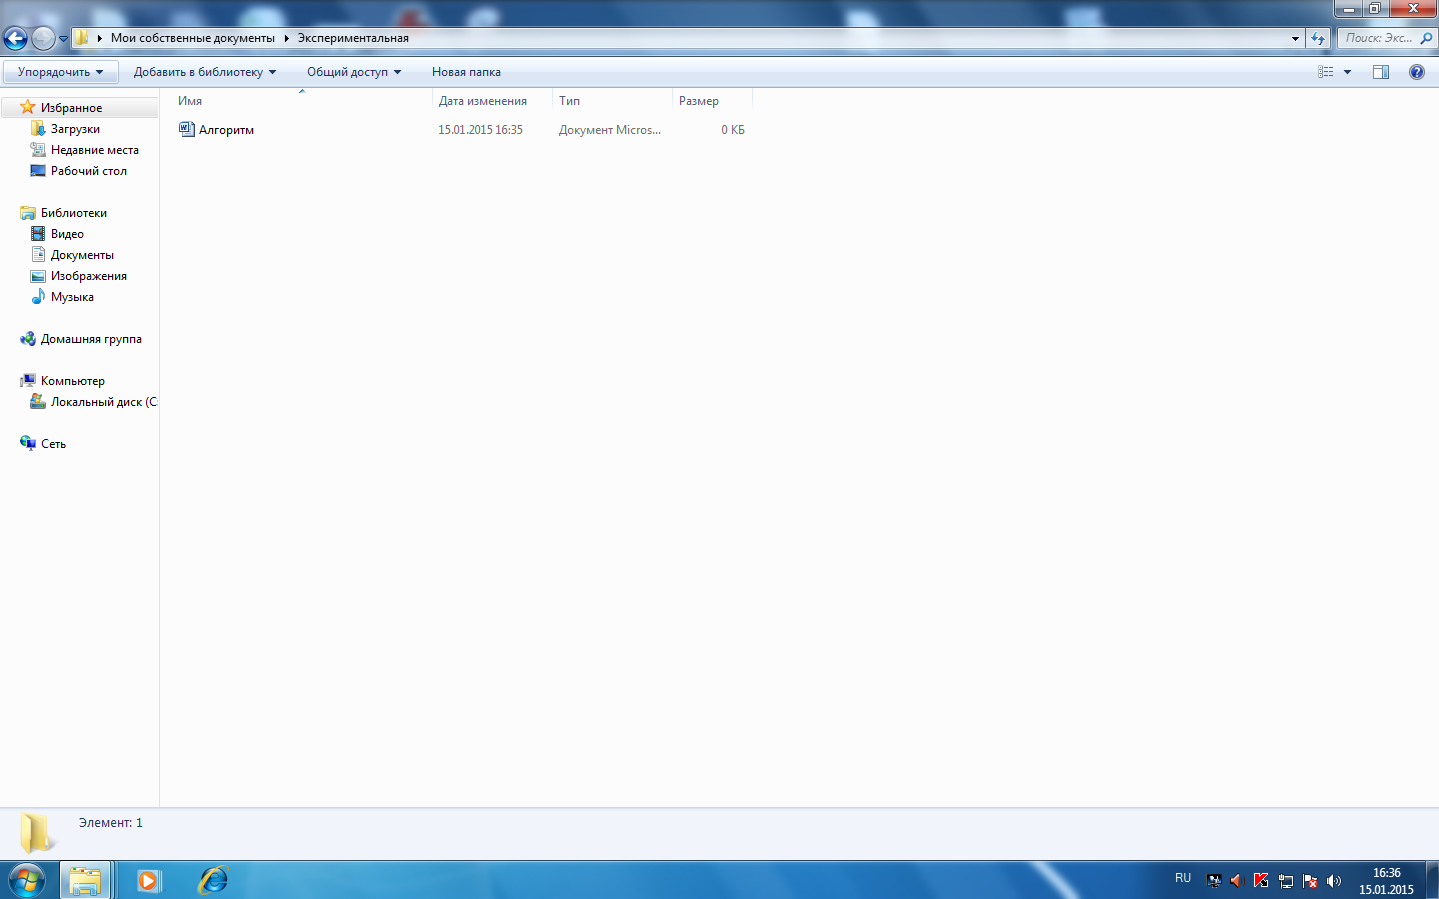Open the Упорядочить menu
The width and height of the screenshot is (1439, 899).
click(x=60, y=72)
